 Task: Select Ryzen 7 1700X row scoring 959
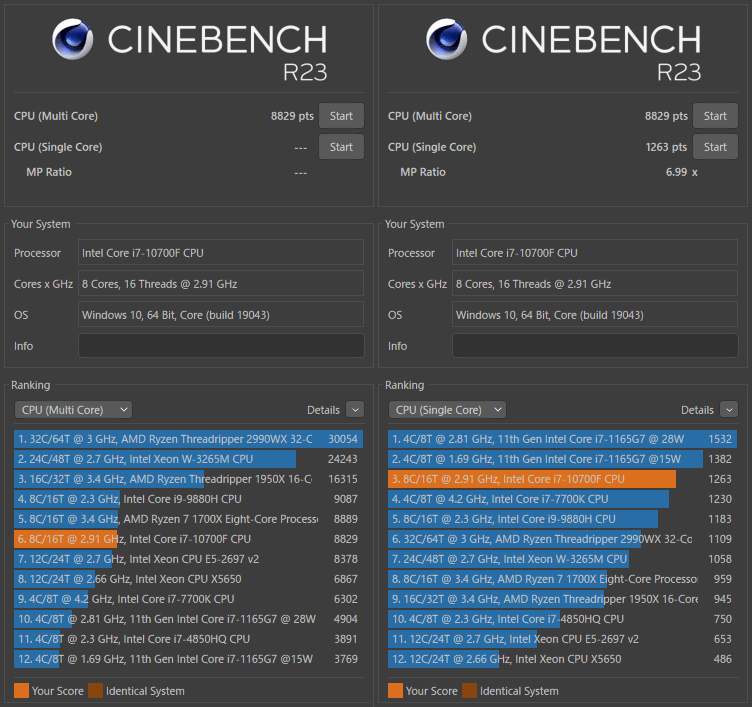tap(563, 579)
